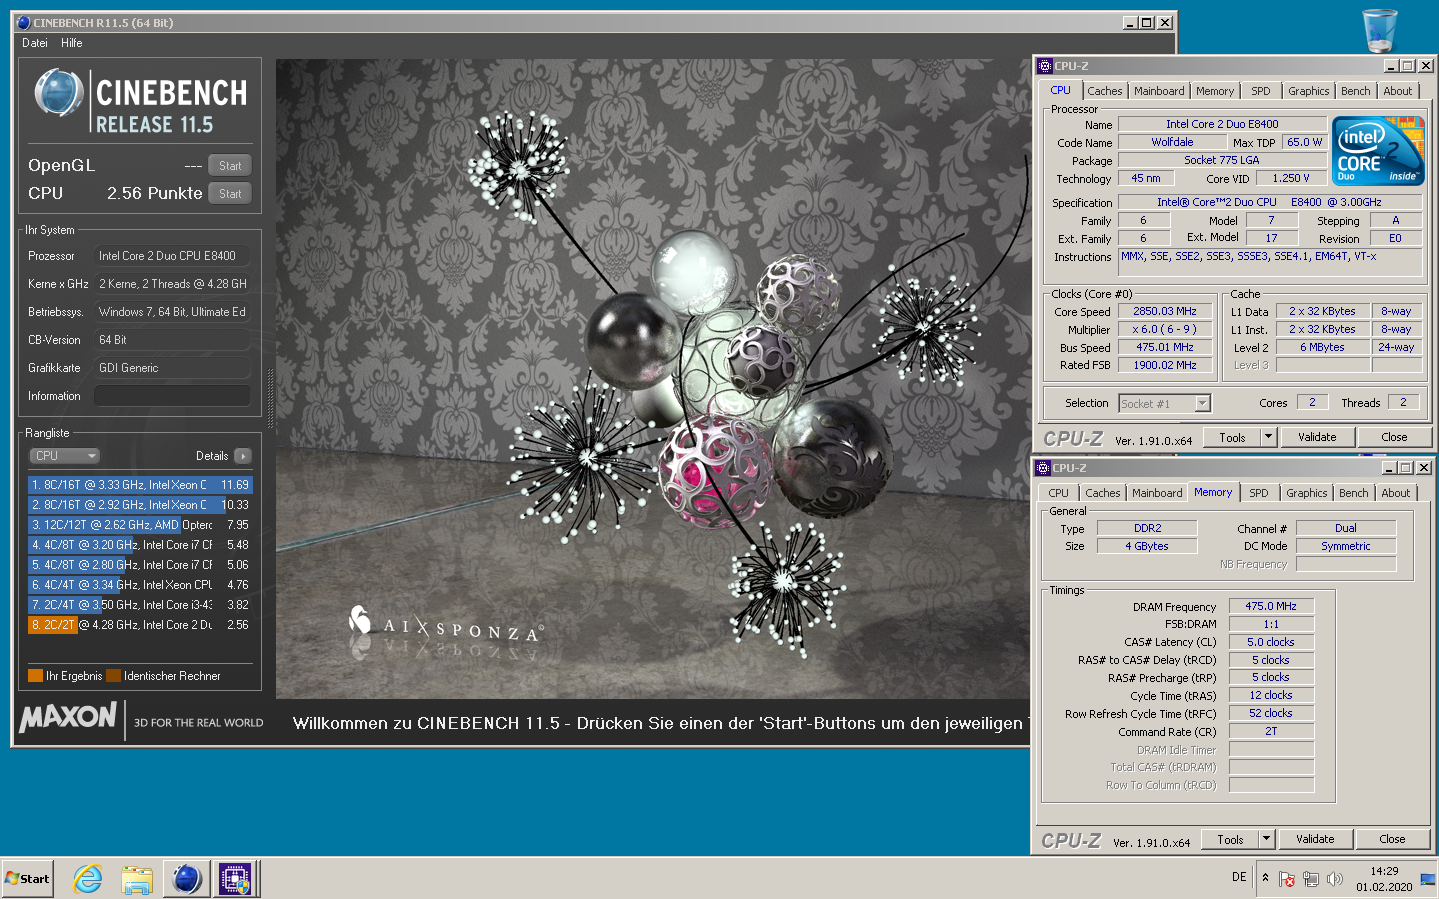Viewport: 1439px width, 899px height.
Task: Start the OpenGL benchmark
Action: [x=230, y=166]
